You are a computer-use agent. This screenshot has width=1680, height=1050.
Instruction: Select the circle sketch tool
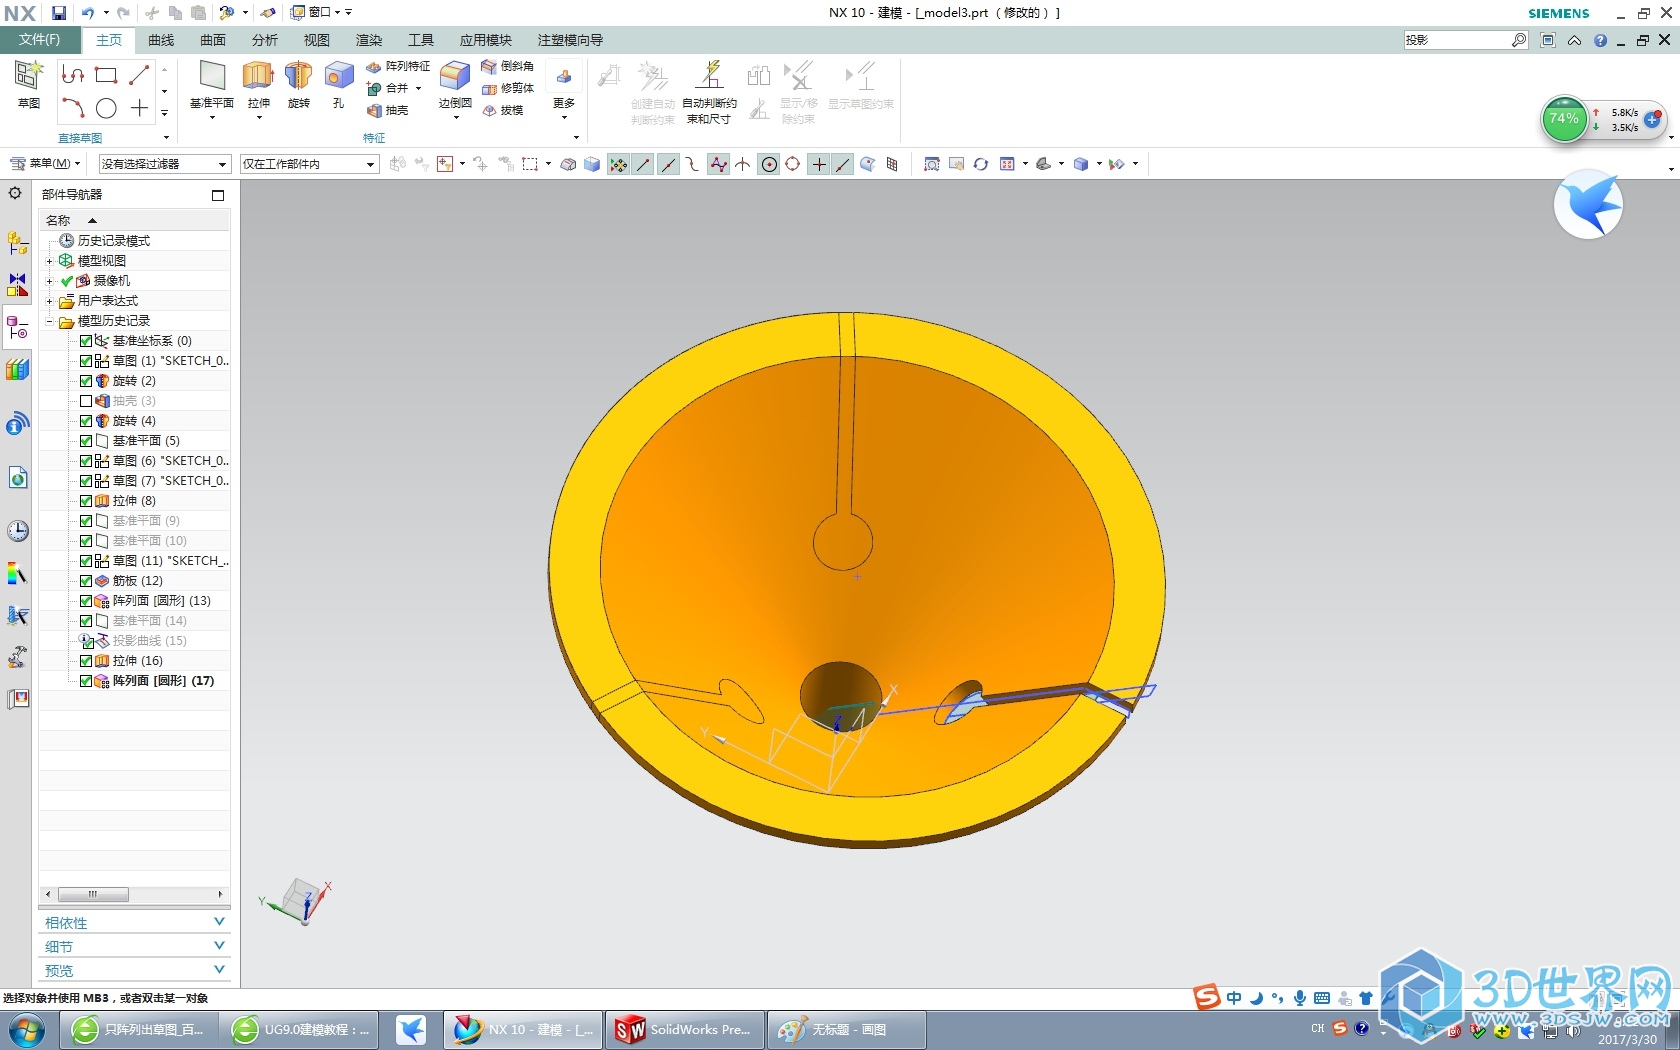[x=106, y=108]
